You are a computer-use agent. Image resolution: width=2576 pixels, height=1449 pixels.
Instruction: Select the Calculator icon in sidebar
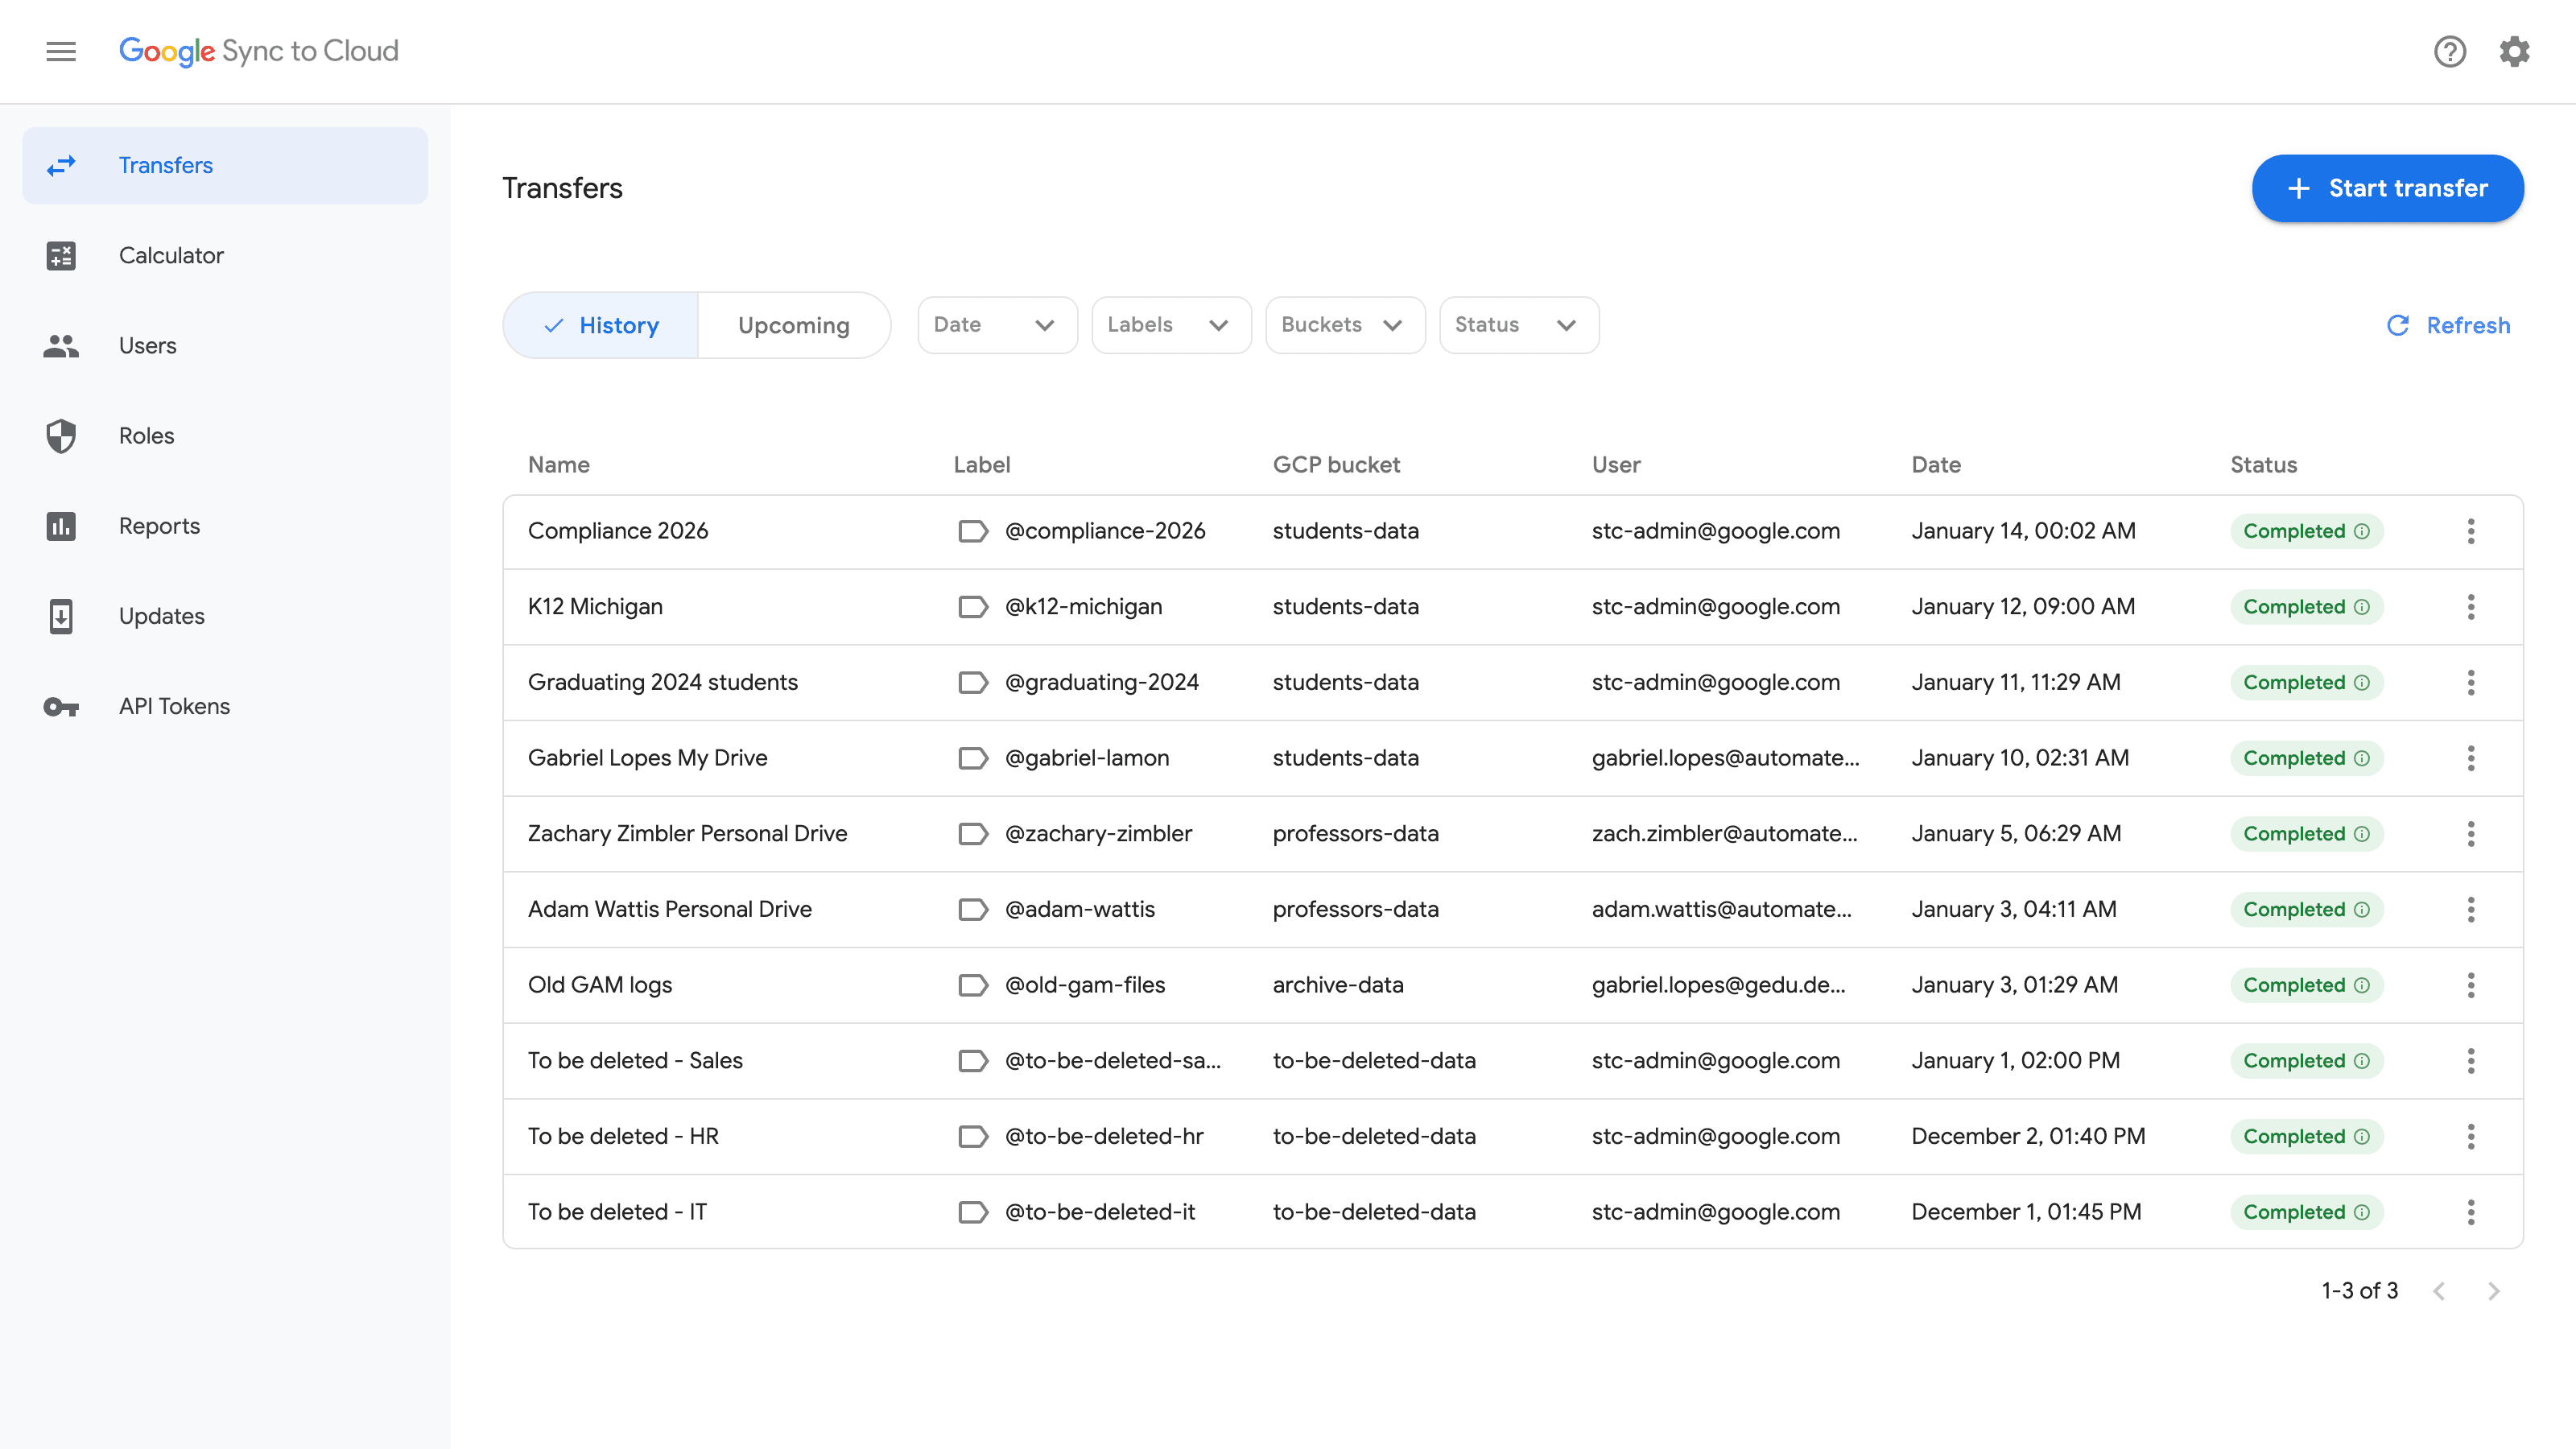tap(61, 255)
